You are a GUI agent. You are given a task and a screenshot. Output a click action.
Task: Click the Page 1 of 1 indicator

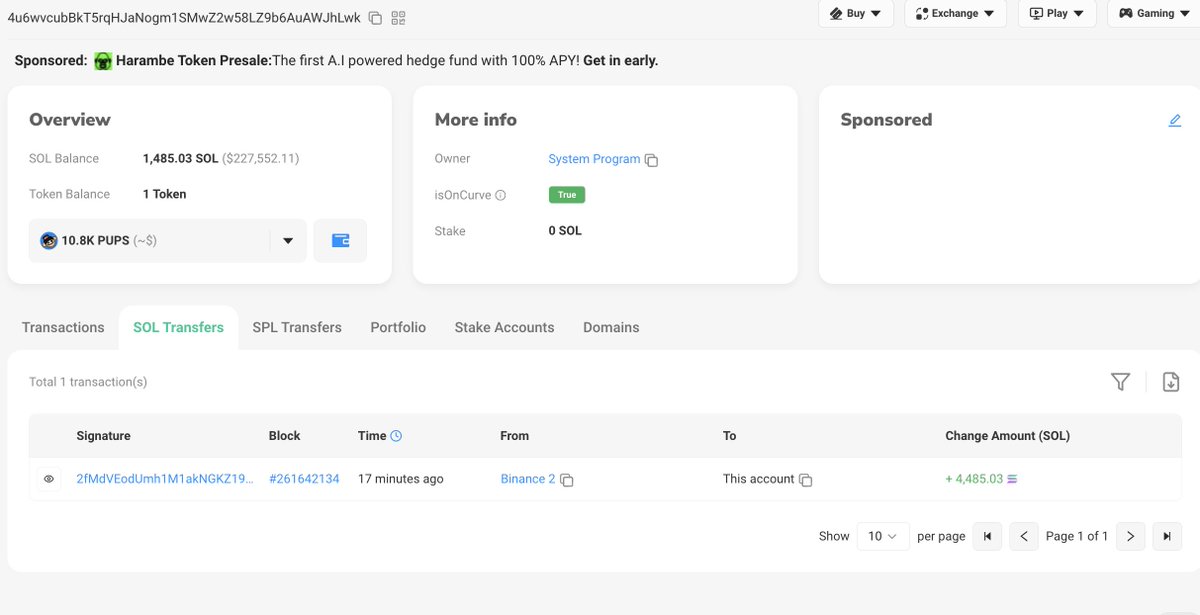click(x=1077, y=536)
